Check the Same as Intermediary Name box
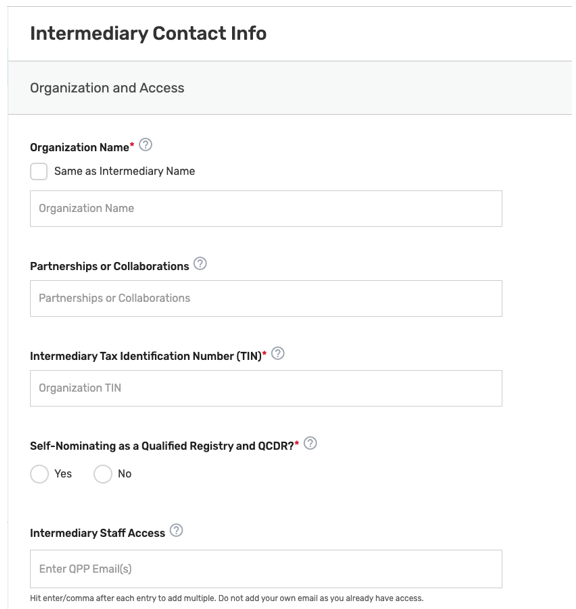Image resolution: width=576 pixels, height=609 pixels. tap(39, 171)
